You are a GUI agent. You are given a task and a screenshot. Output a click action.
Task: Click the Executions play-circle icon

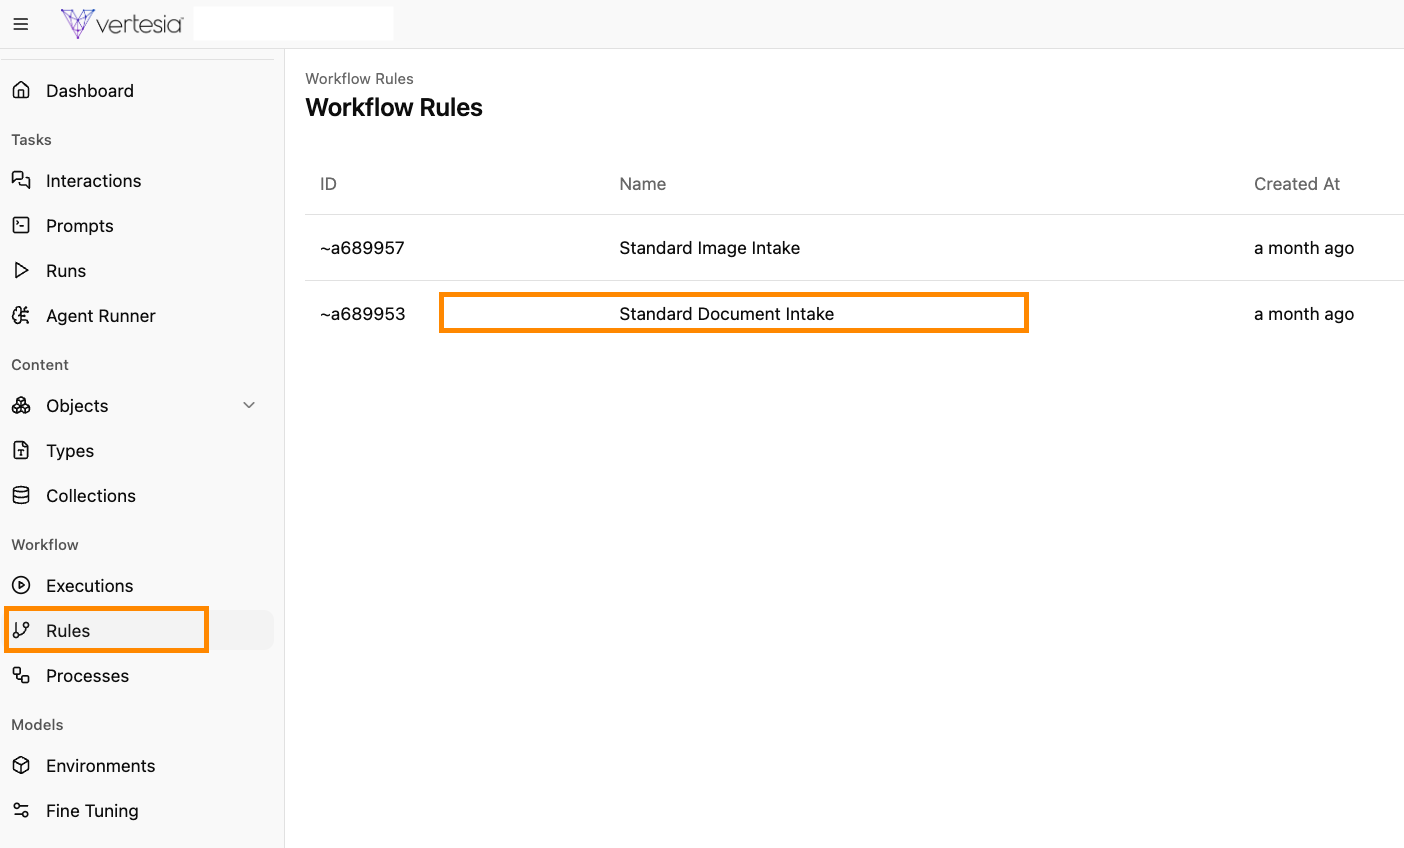tap(21, 585)
